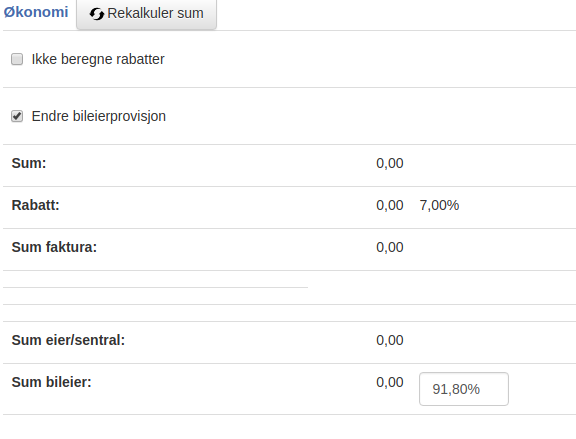
Task: Click the short divider line below Sum faktura
Action: coord(155,288)
